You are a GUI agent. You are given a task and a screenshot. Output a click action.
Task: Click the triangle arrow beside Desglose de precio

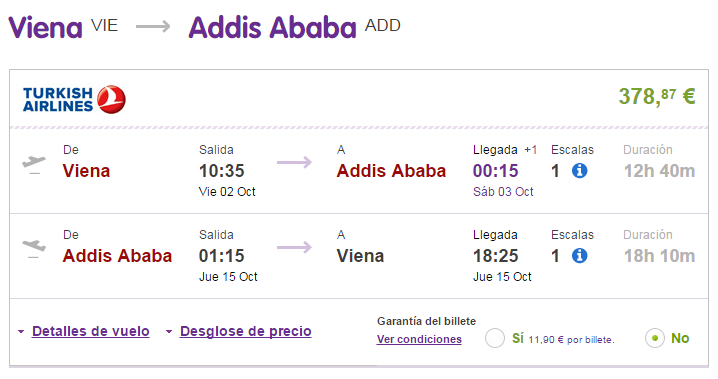[x=169, y=331]
